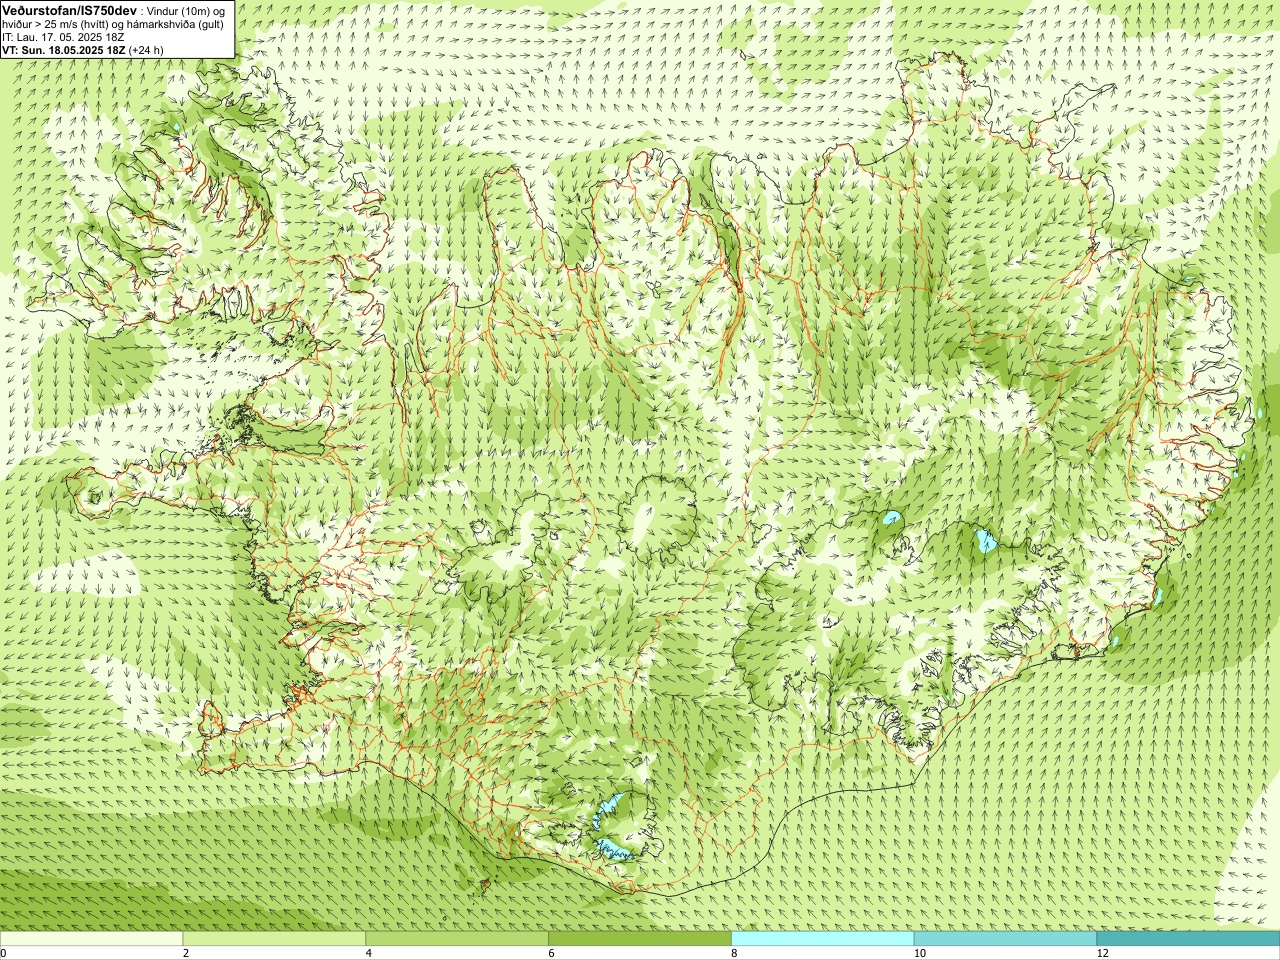The image size is (1280, 960).
Task: Select the 10–12 m/s turquoise segment
Action: (x=1005, y=939)
